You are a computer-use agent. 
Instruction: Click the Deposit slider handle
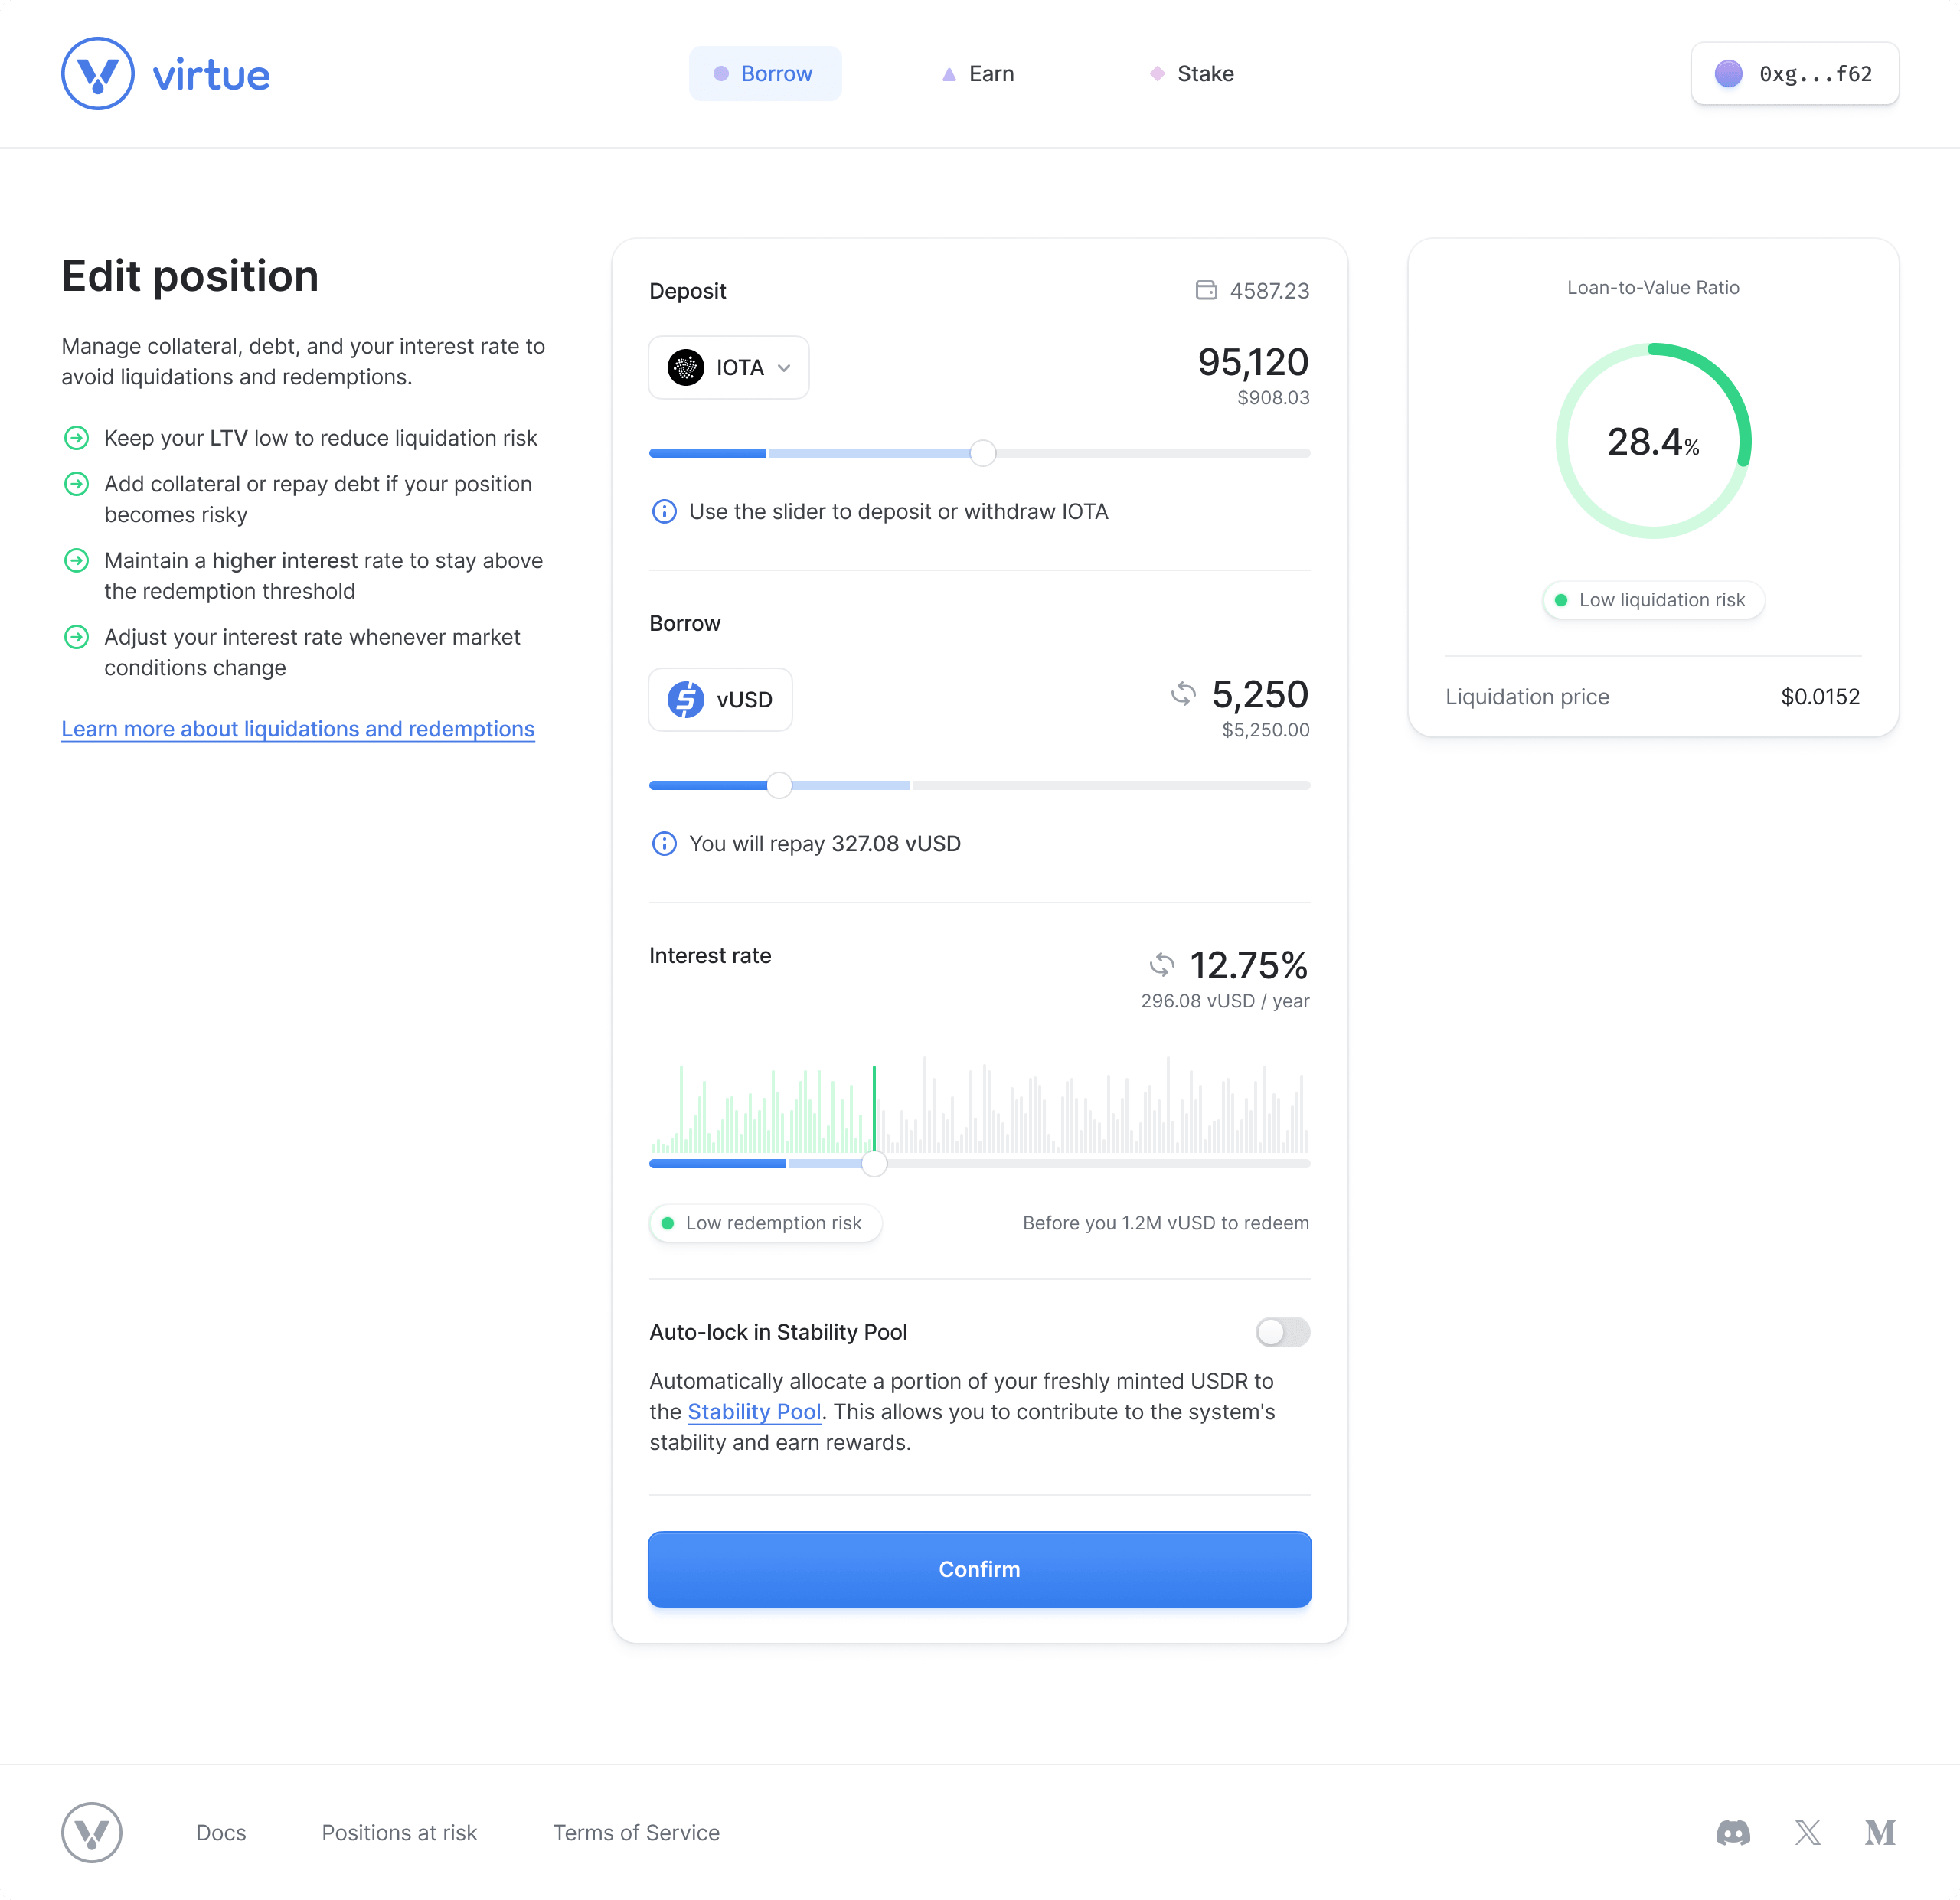coord(983,453)
